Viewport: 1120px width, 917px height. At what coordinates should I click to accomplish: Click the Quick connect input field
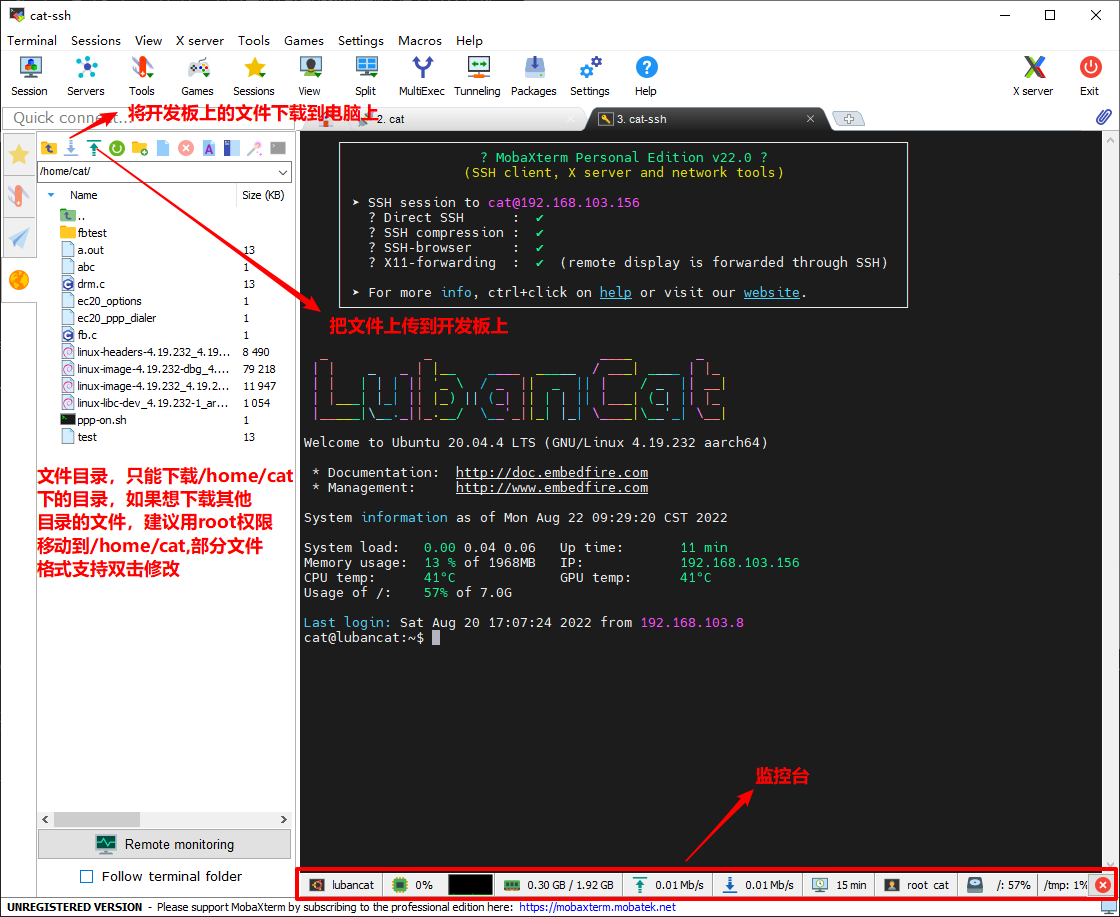point(60,118)
